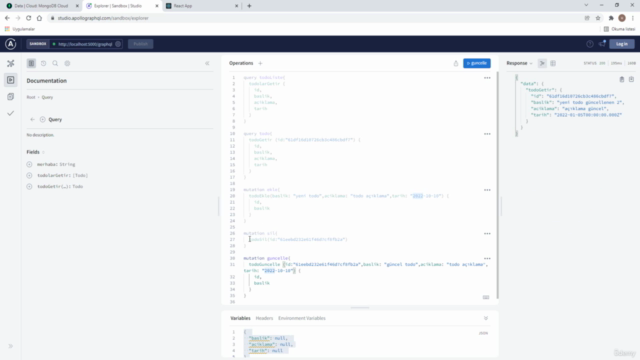Open a new browser tab

pos(249,6)
